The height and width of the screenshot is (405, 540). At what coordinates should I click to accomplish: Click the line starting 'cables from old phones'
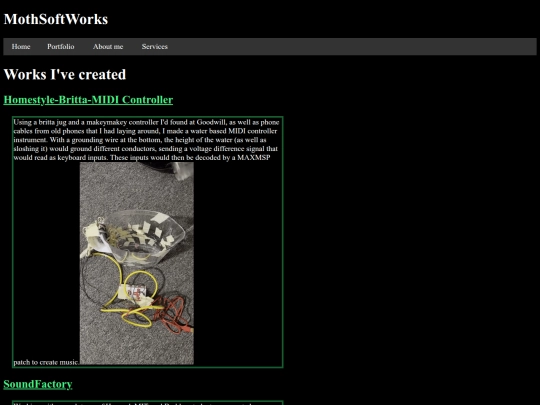coord(145,131)
